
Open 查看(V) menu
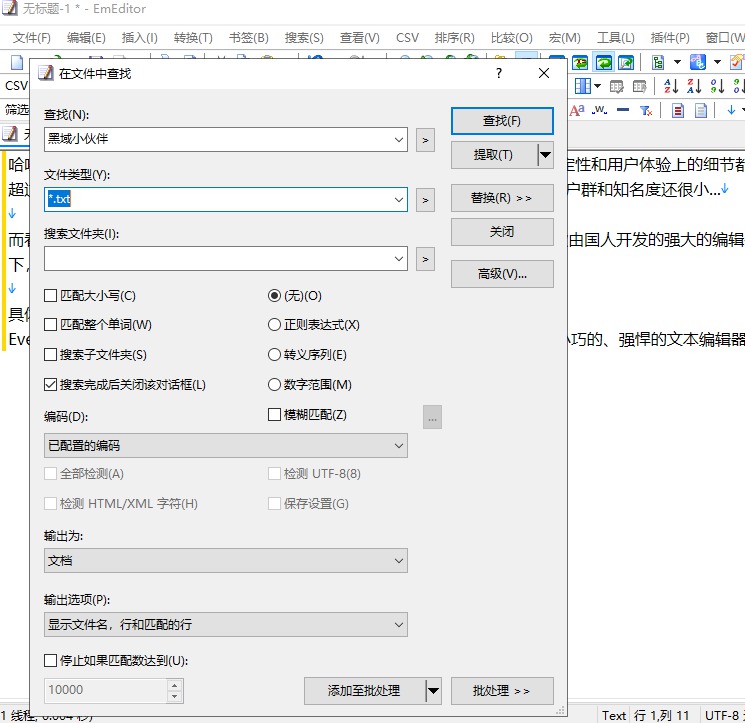pyautogui.click(x=360, y=38)
